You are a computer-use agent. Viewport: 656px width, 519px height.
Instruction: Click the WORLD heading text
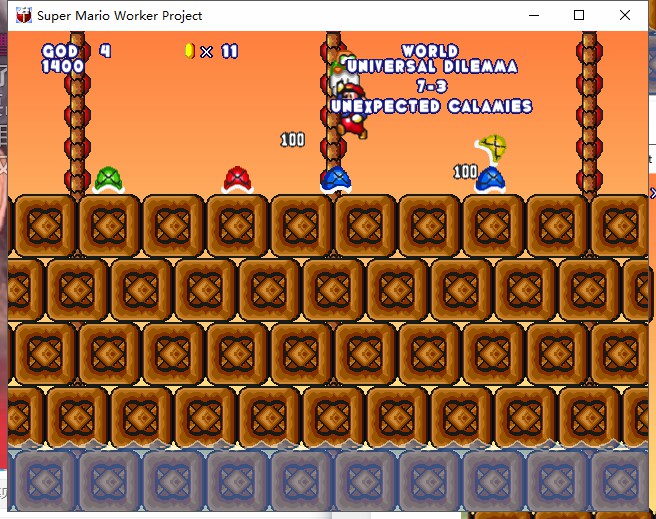coord(430,51)
